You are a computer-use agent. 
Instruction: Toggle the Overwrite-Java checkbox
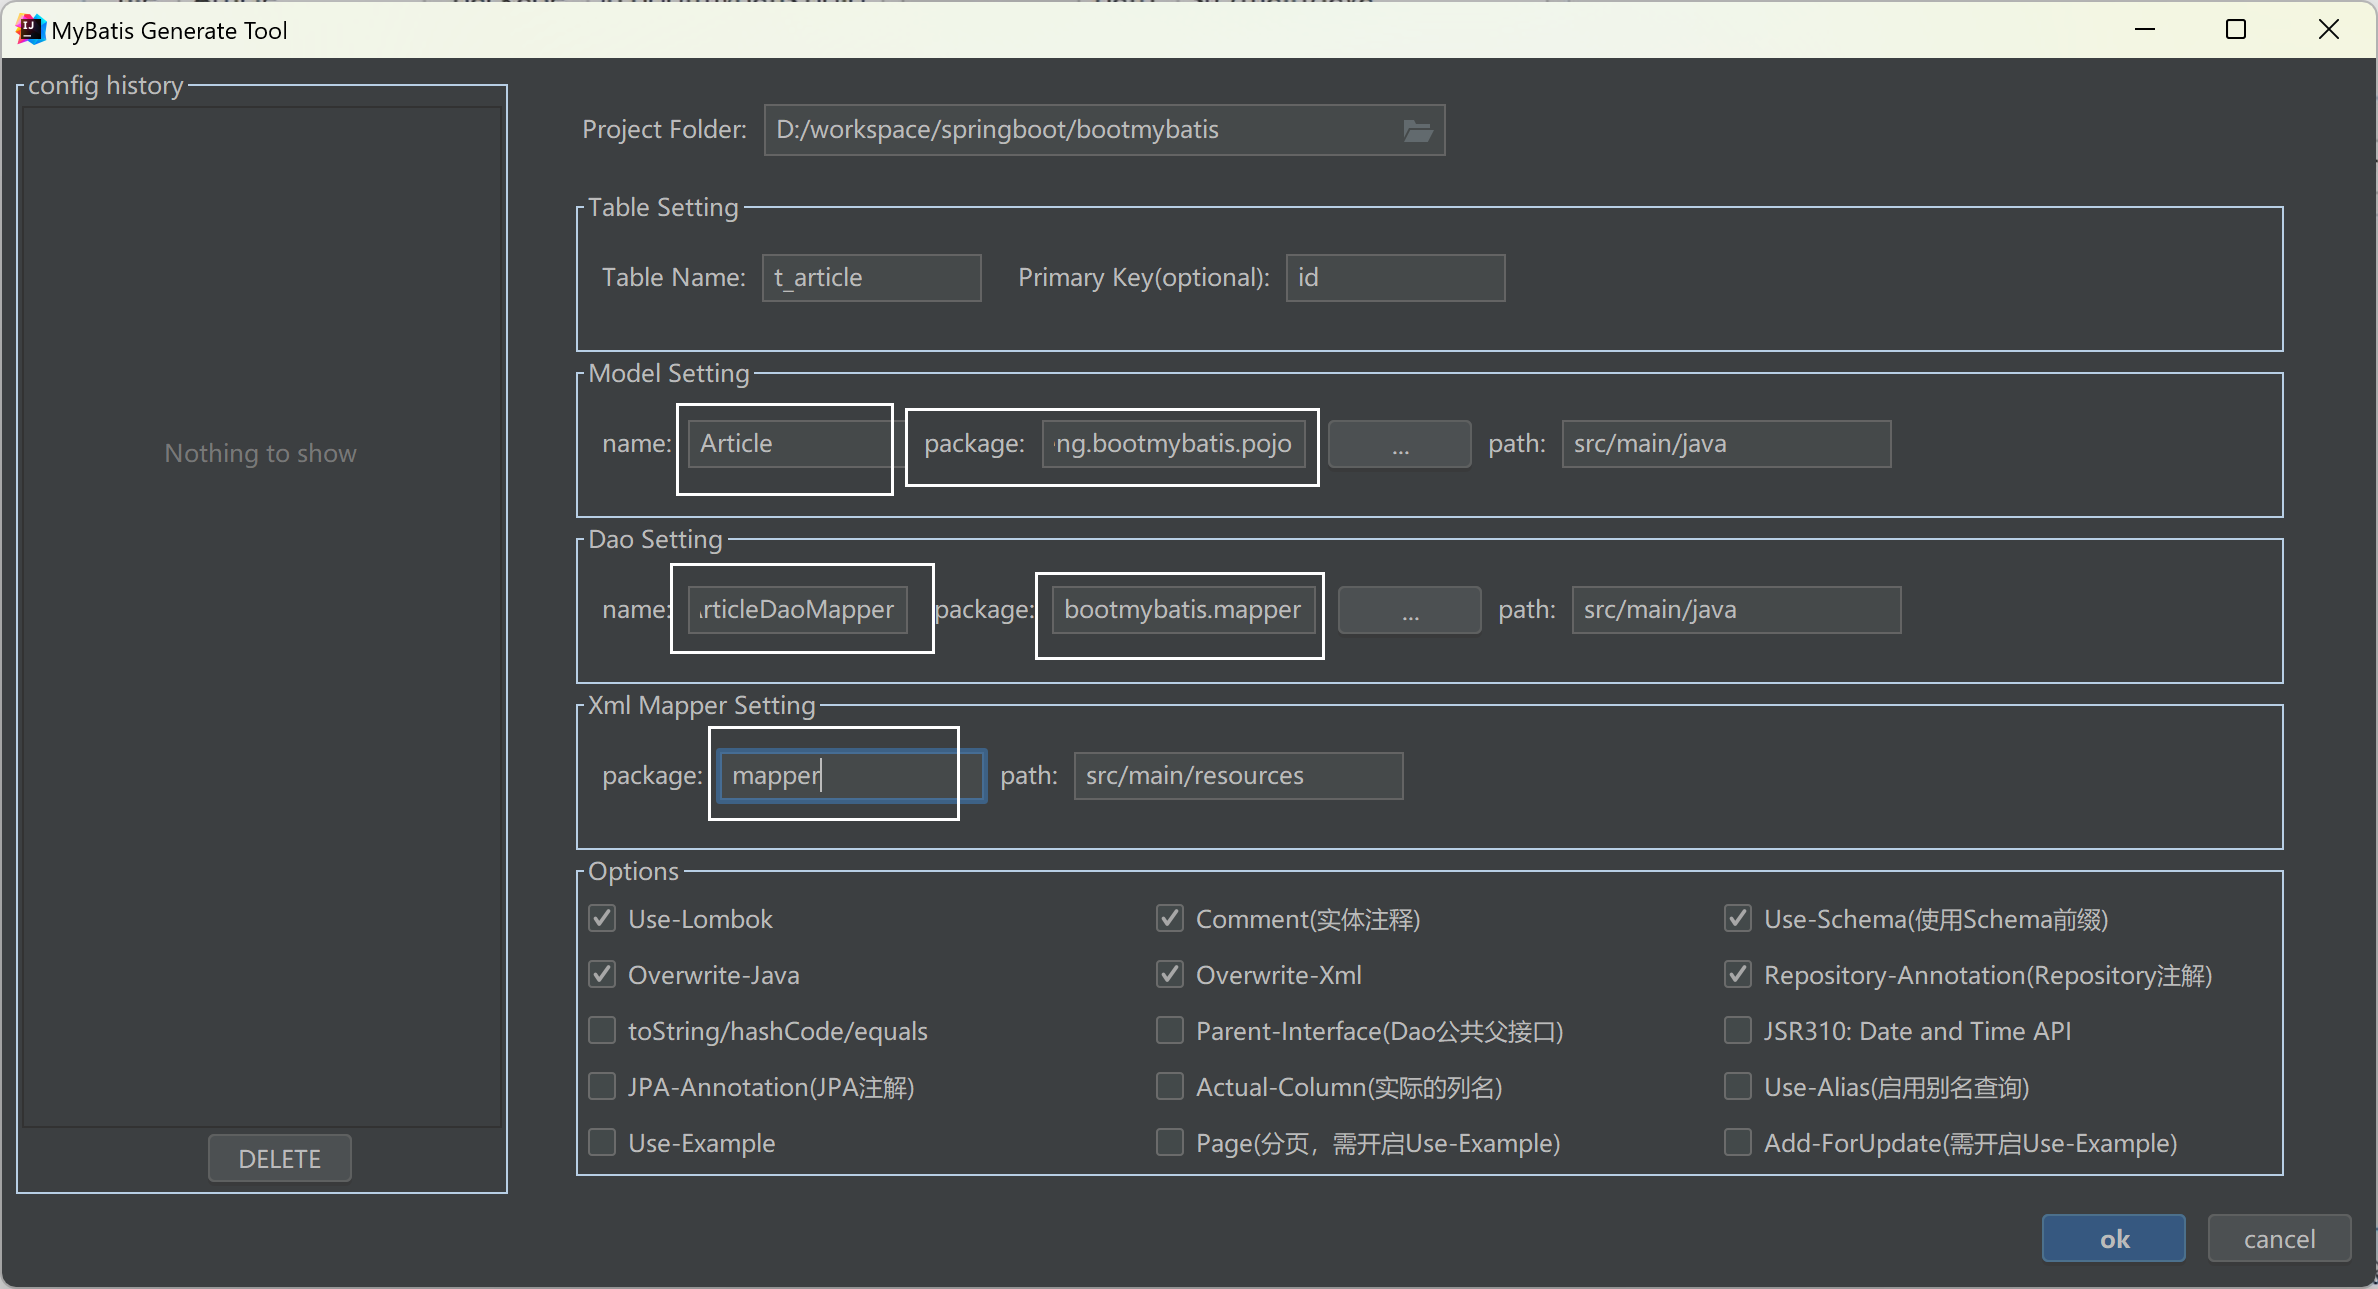pos(602,974)
